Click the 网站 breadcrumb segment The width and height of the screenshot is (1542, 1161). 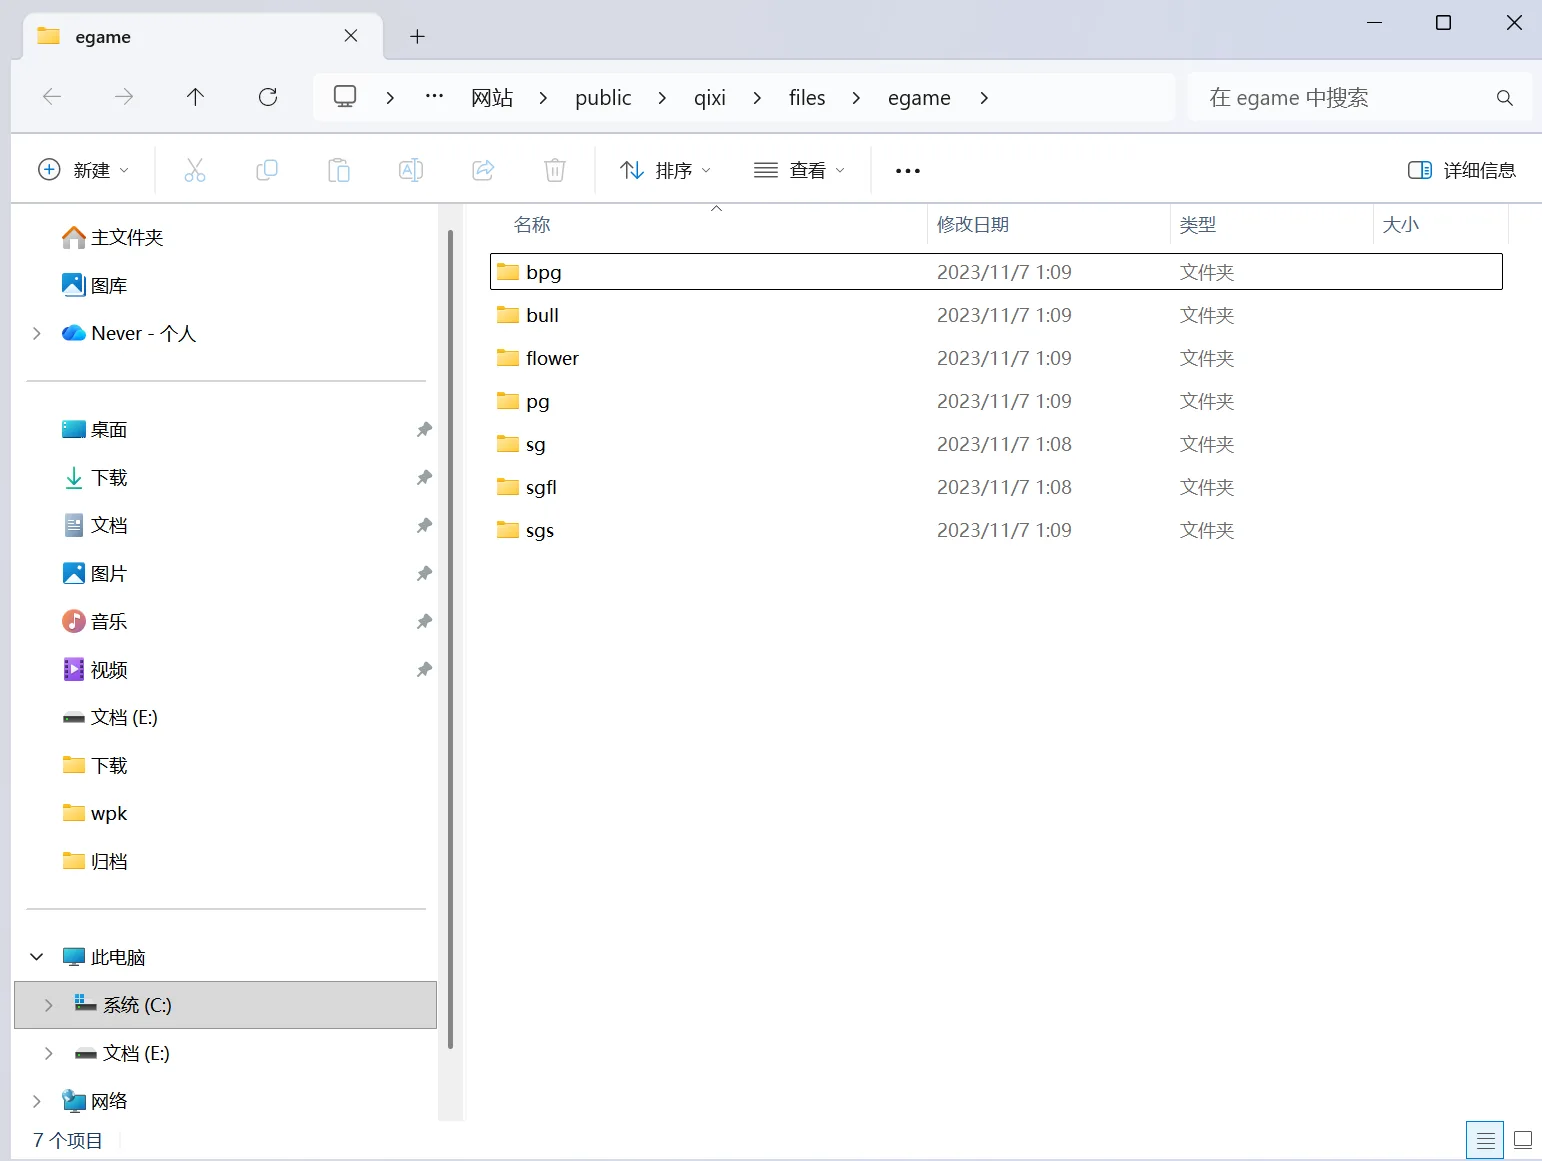[x=492, y=98]
